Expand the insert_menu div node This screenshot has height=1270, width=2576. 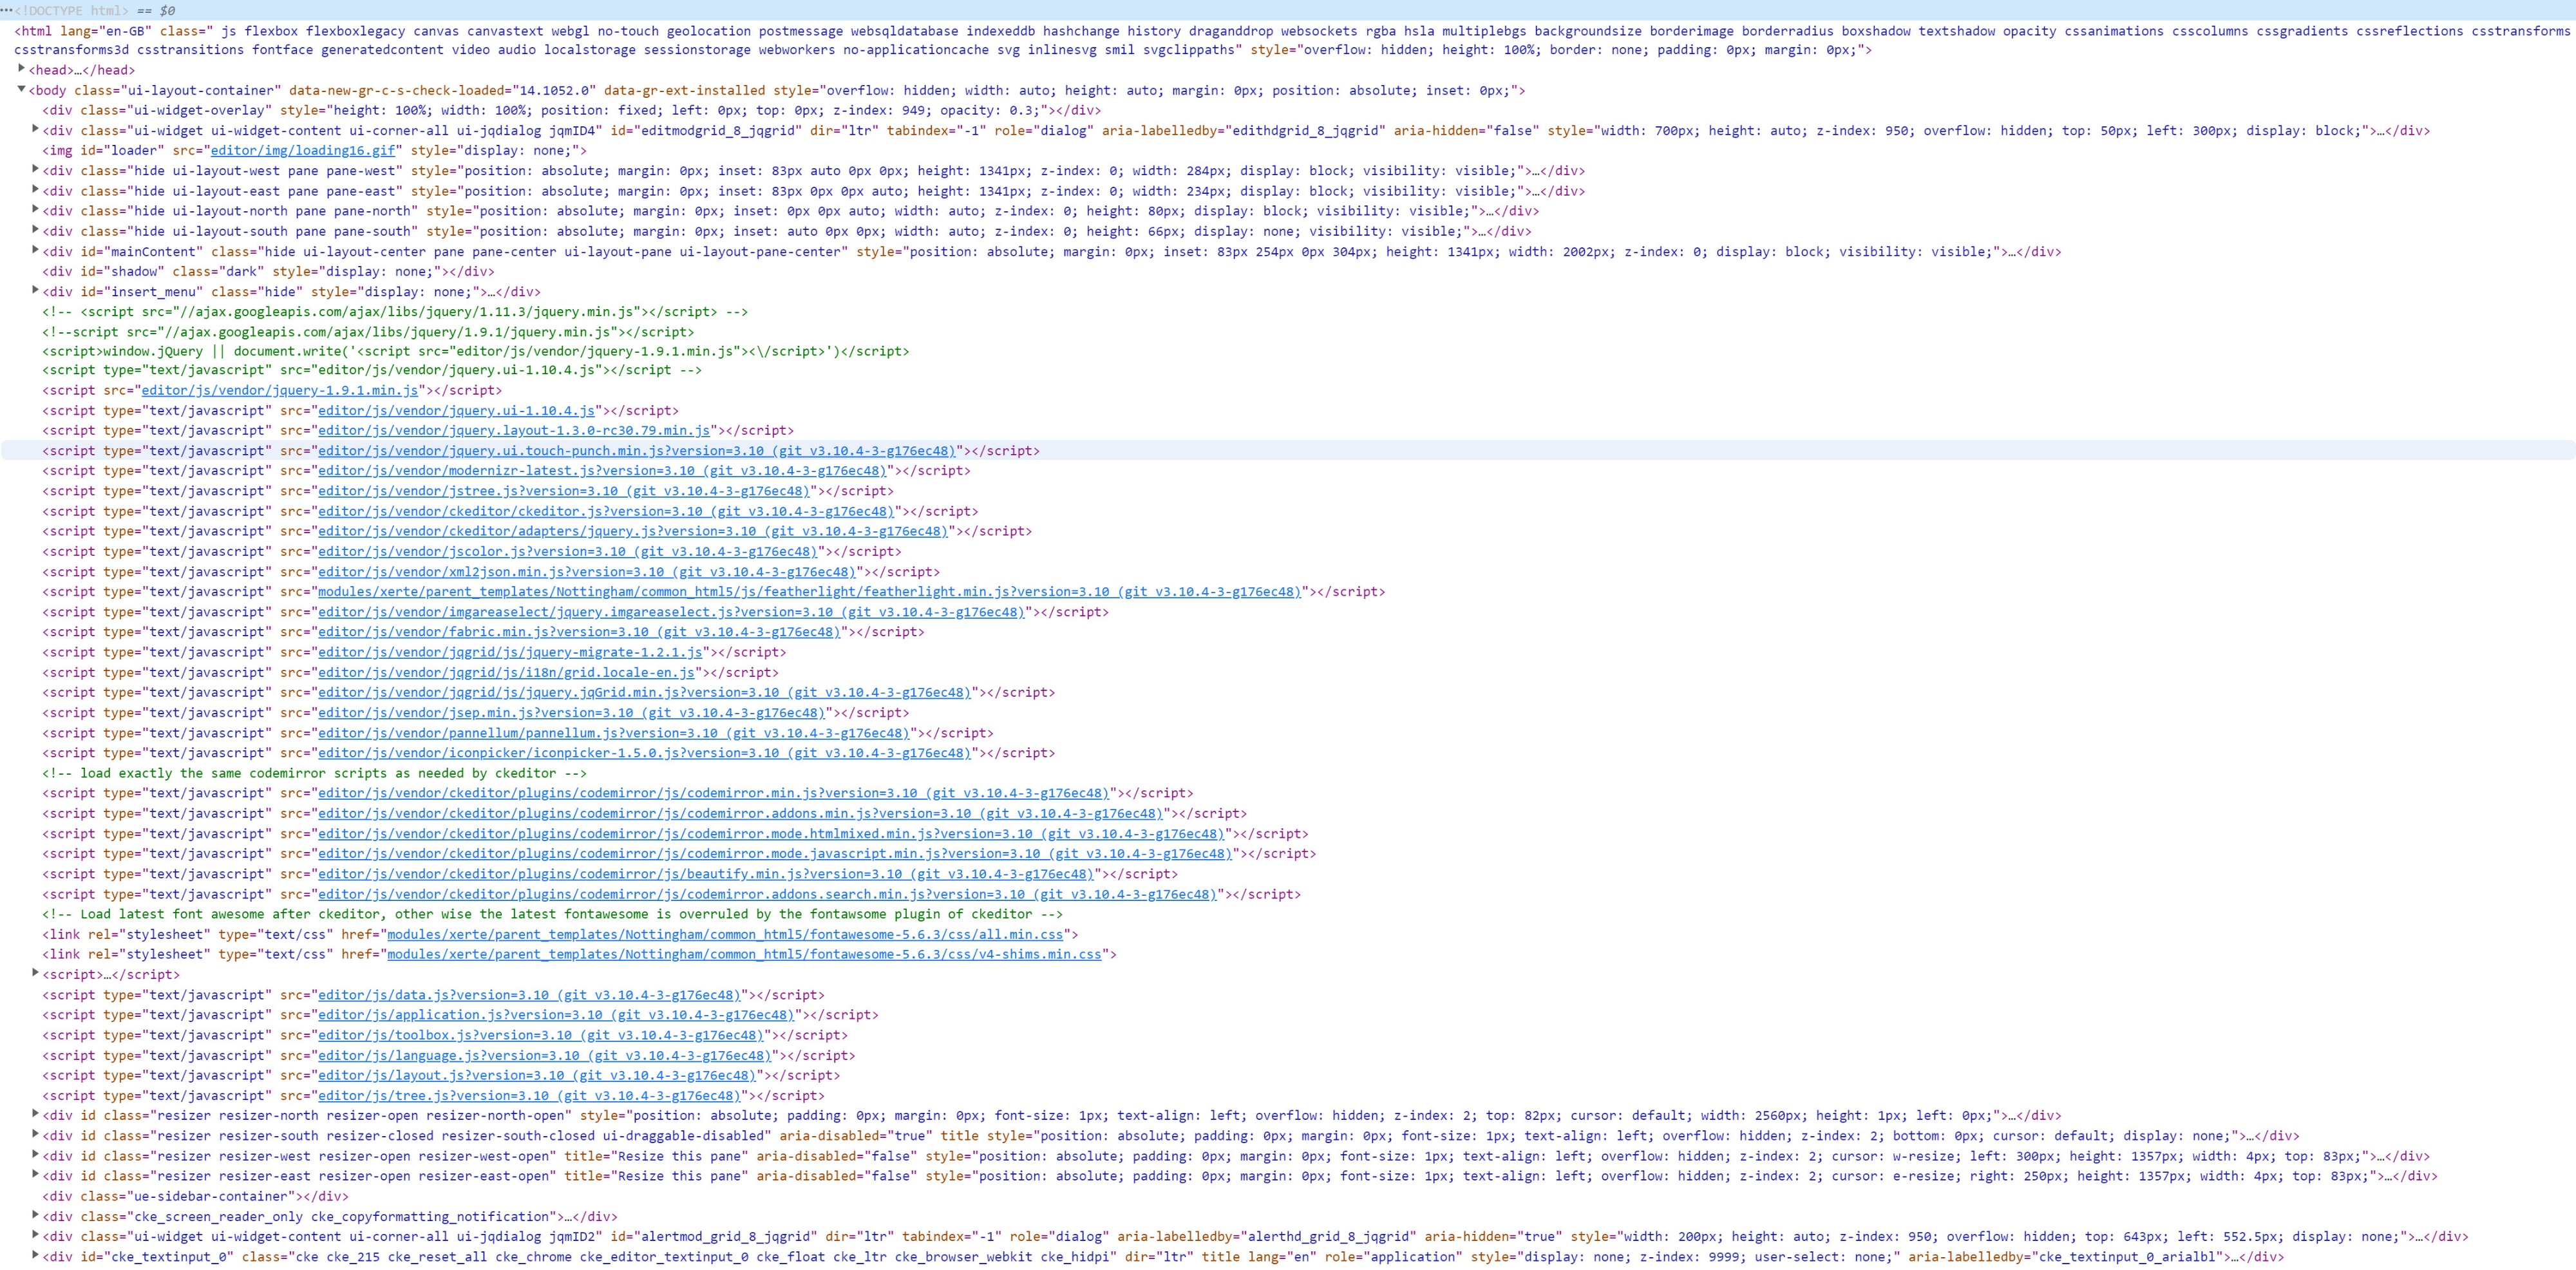coord(36,290)
